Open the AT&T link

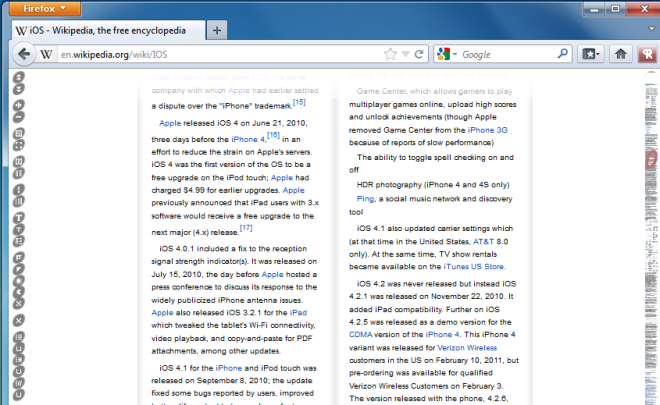(x=483, y=242)
